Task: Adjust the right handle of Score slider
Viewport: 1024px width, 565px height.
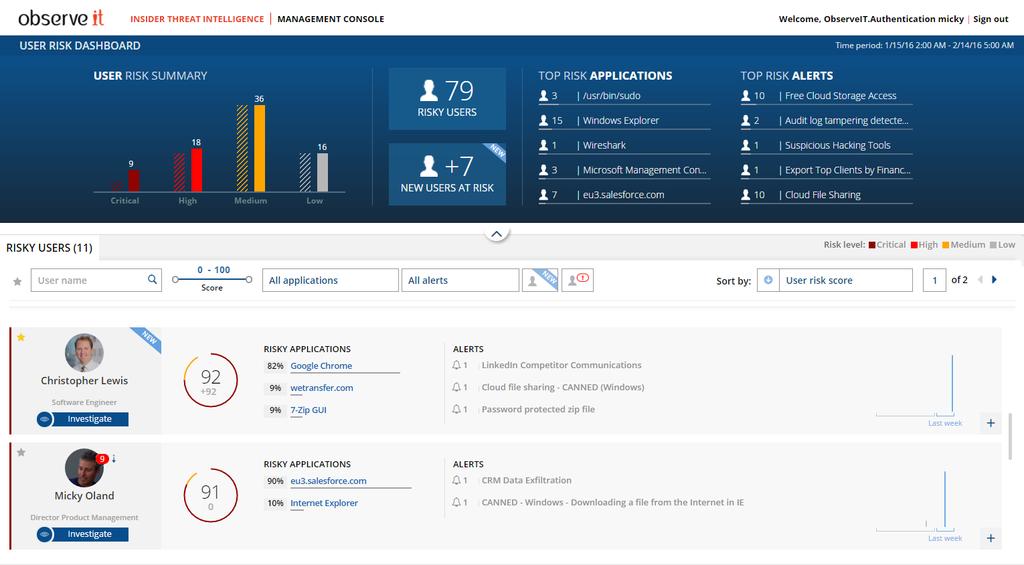Action: 249,280
